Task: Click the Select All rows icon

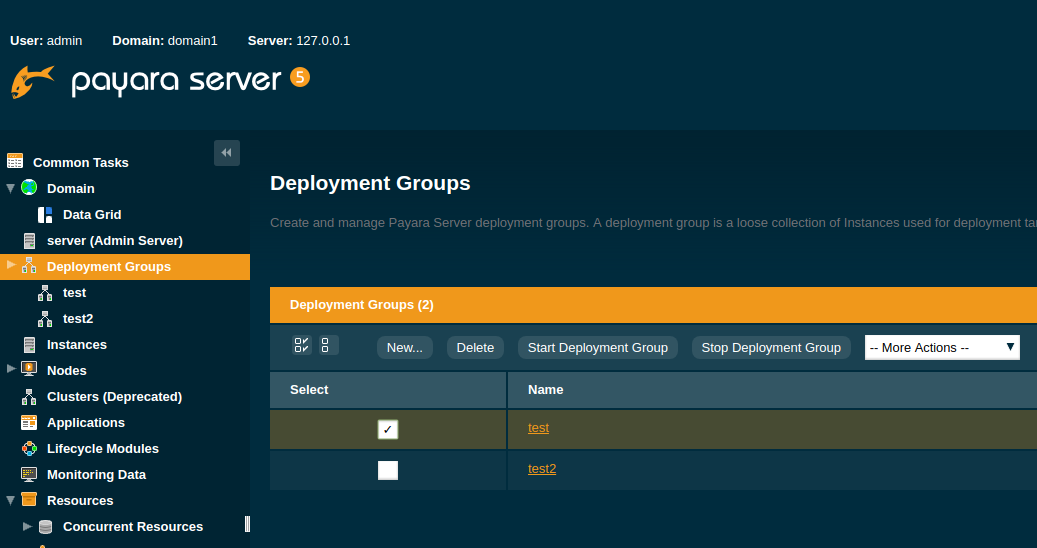Action: pyautogui.click(x=302, y=345)
